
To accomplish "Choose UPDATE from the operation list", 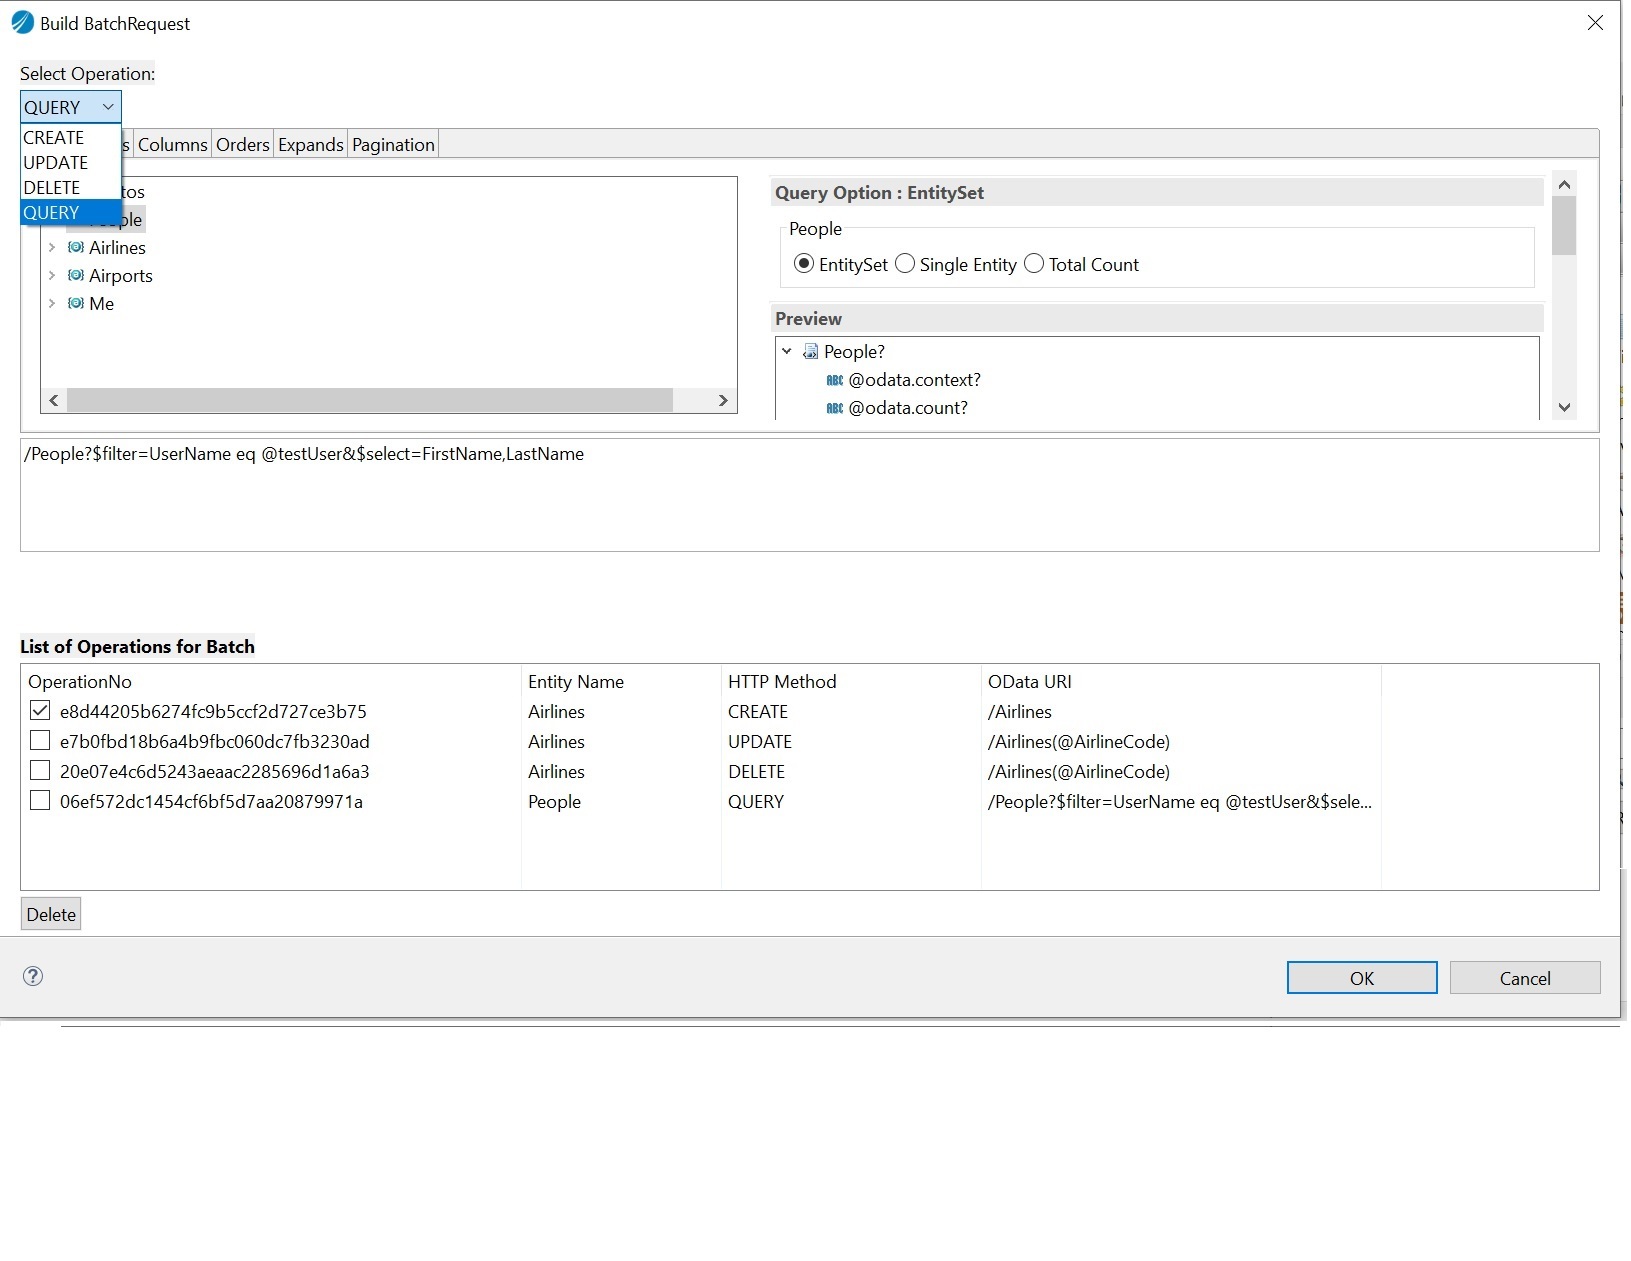I will pyautogui.click(x=70, y=163).
